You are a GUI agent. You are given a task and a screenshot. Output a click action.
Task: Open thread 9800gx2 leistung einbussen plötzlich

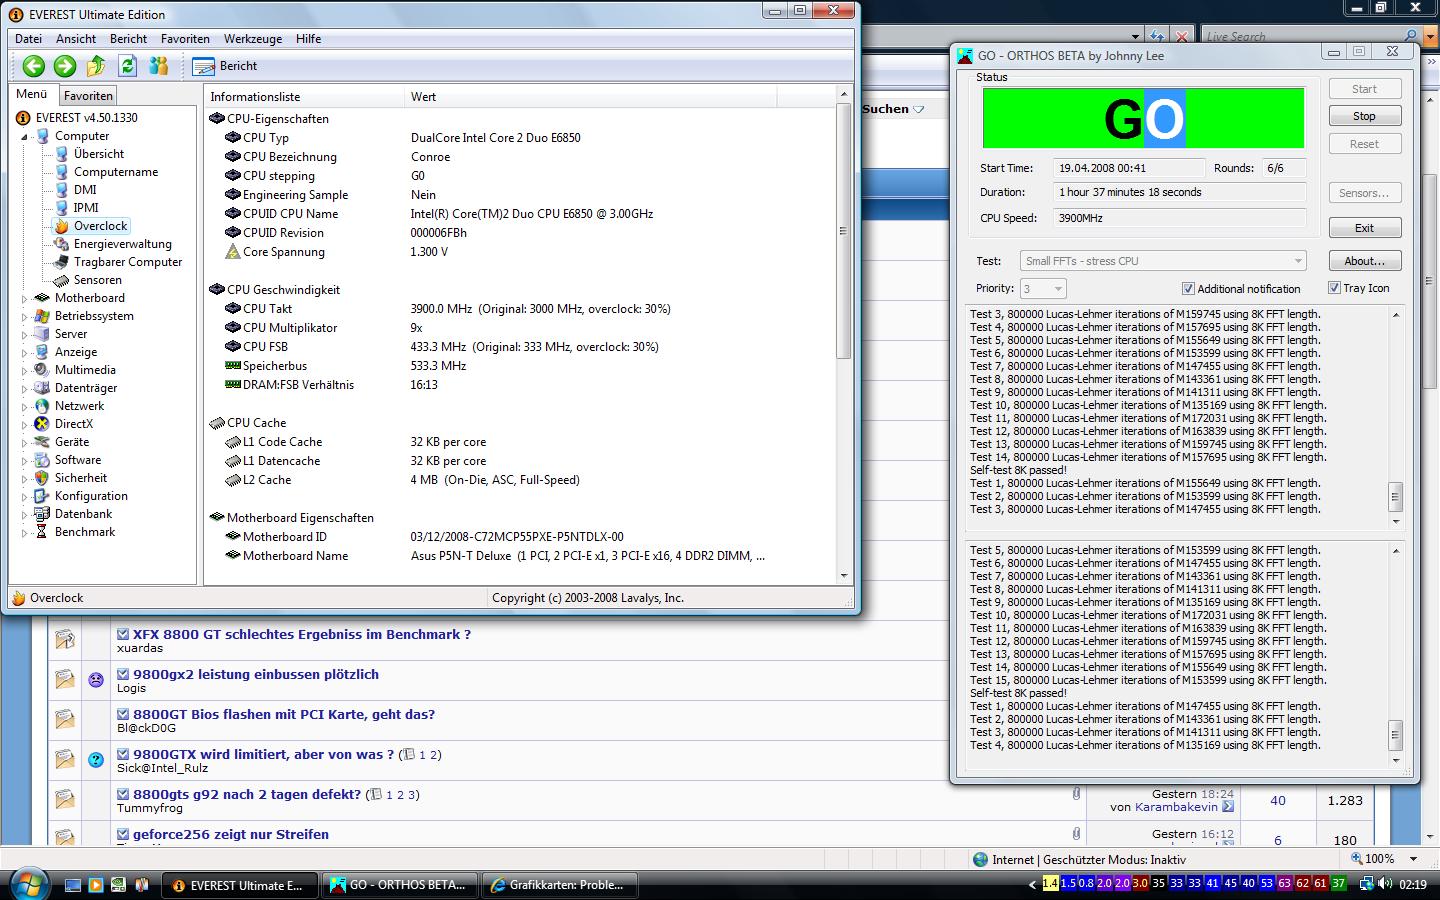256,674
